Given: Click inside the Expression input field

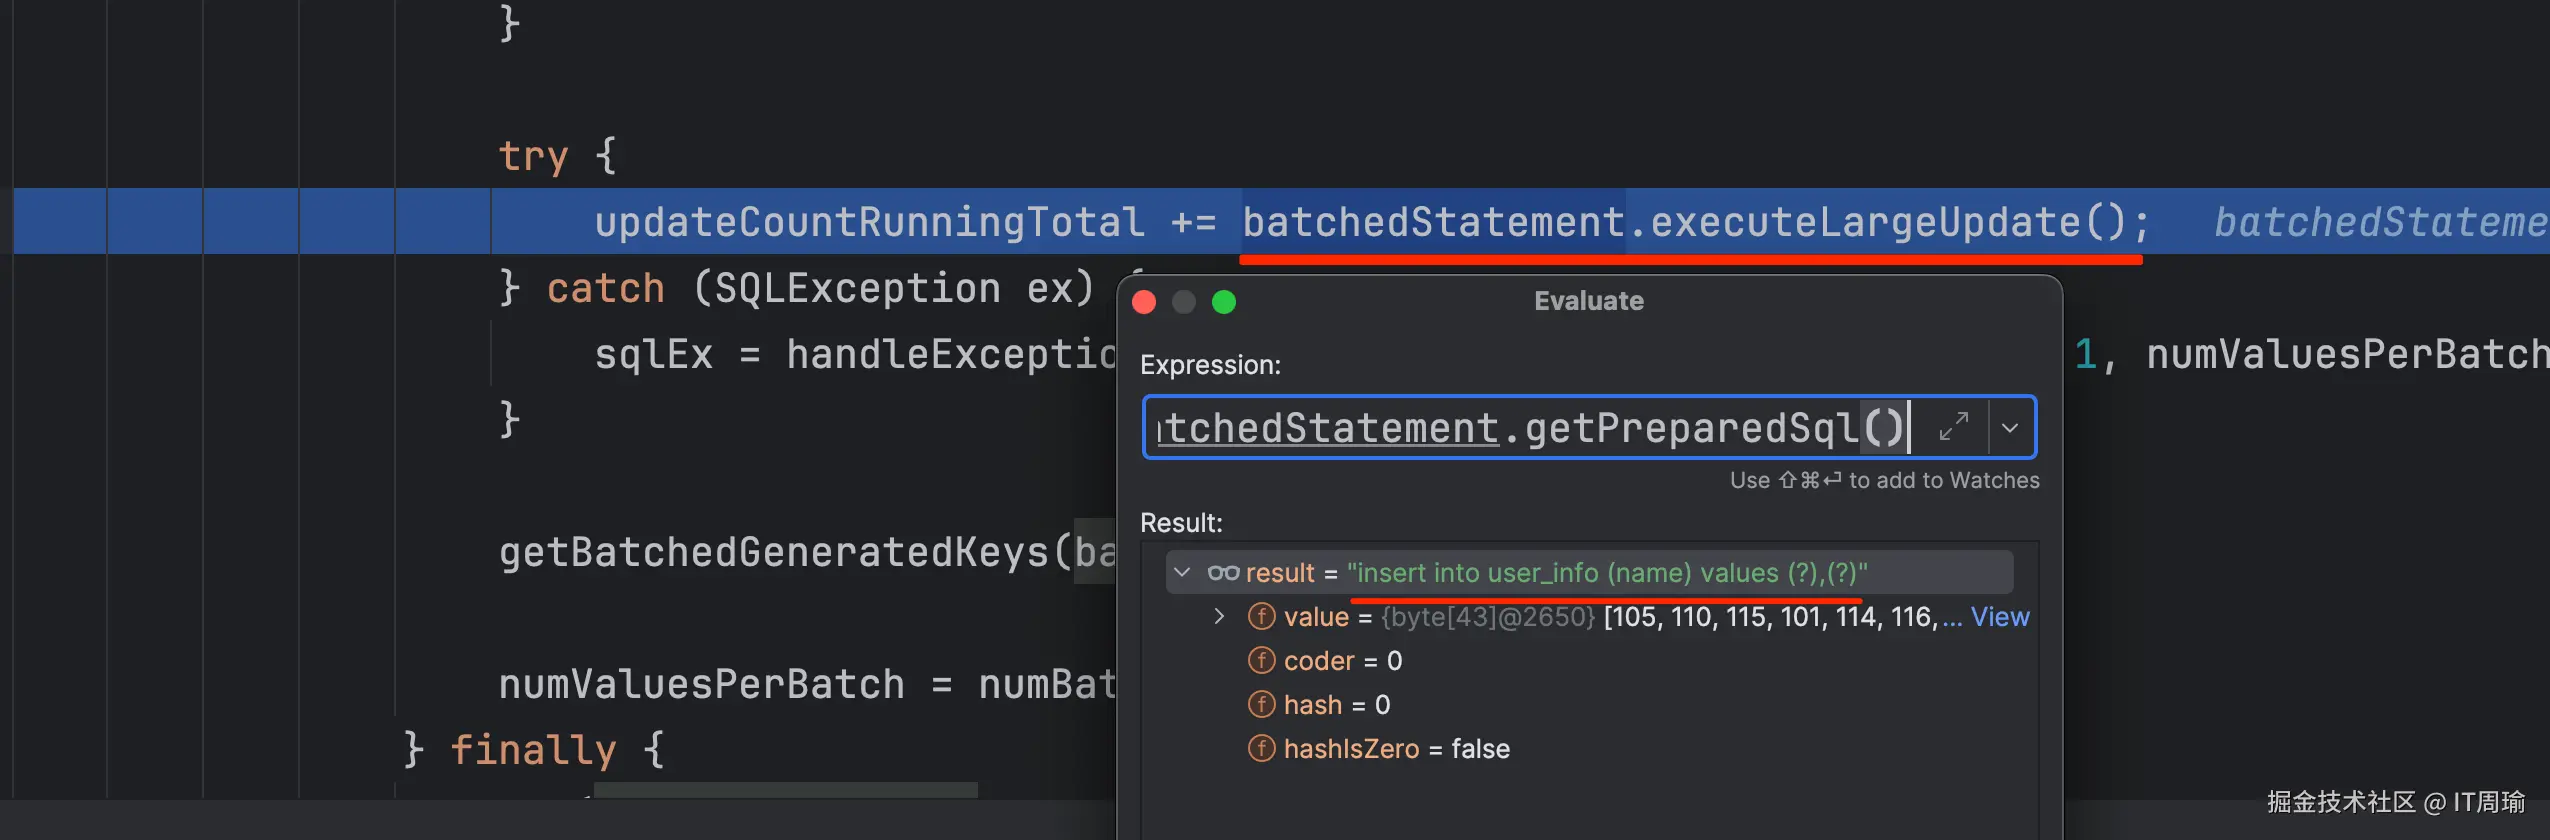Looking at the screenshot, I should 1530,428.
